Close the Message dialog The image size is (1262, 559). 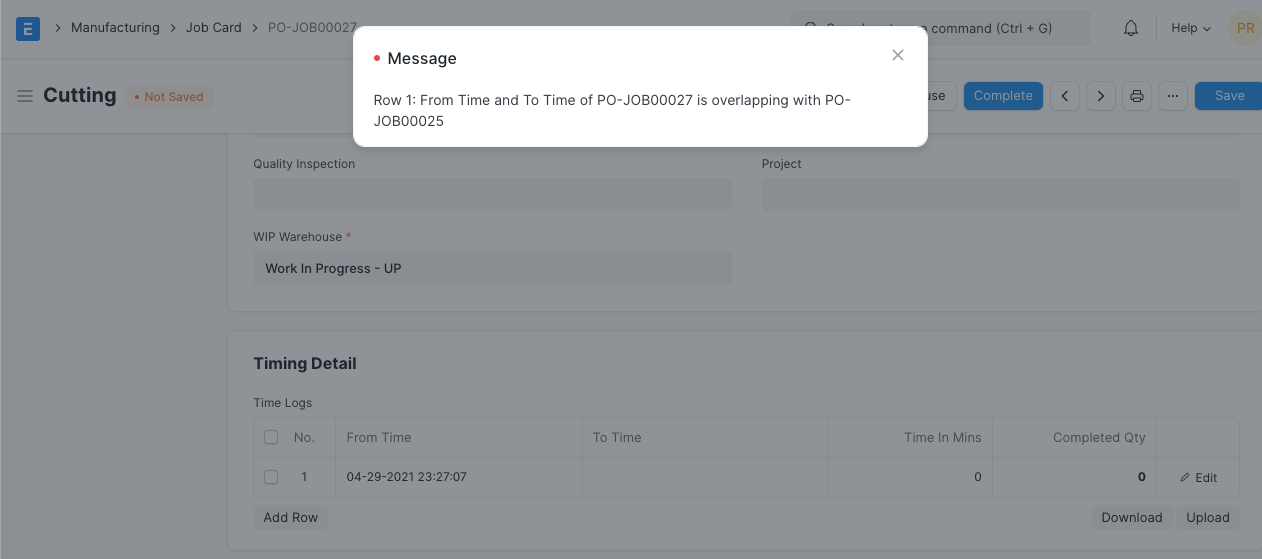[897, 56]
